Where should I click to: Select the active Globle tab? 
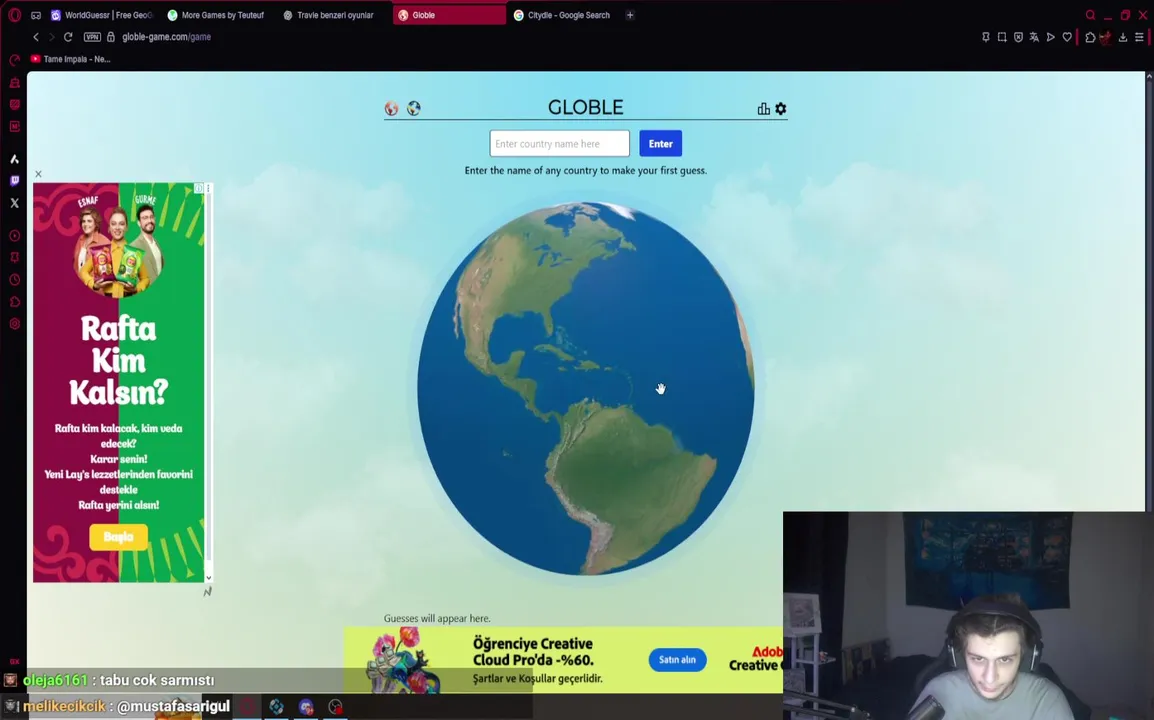449,15
